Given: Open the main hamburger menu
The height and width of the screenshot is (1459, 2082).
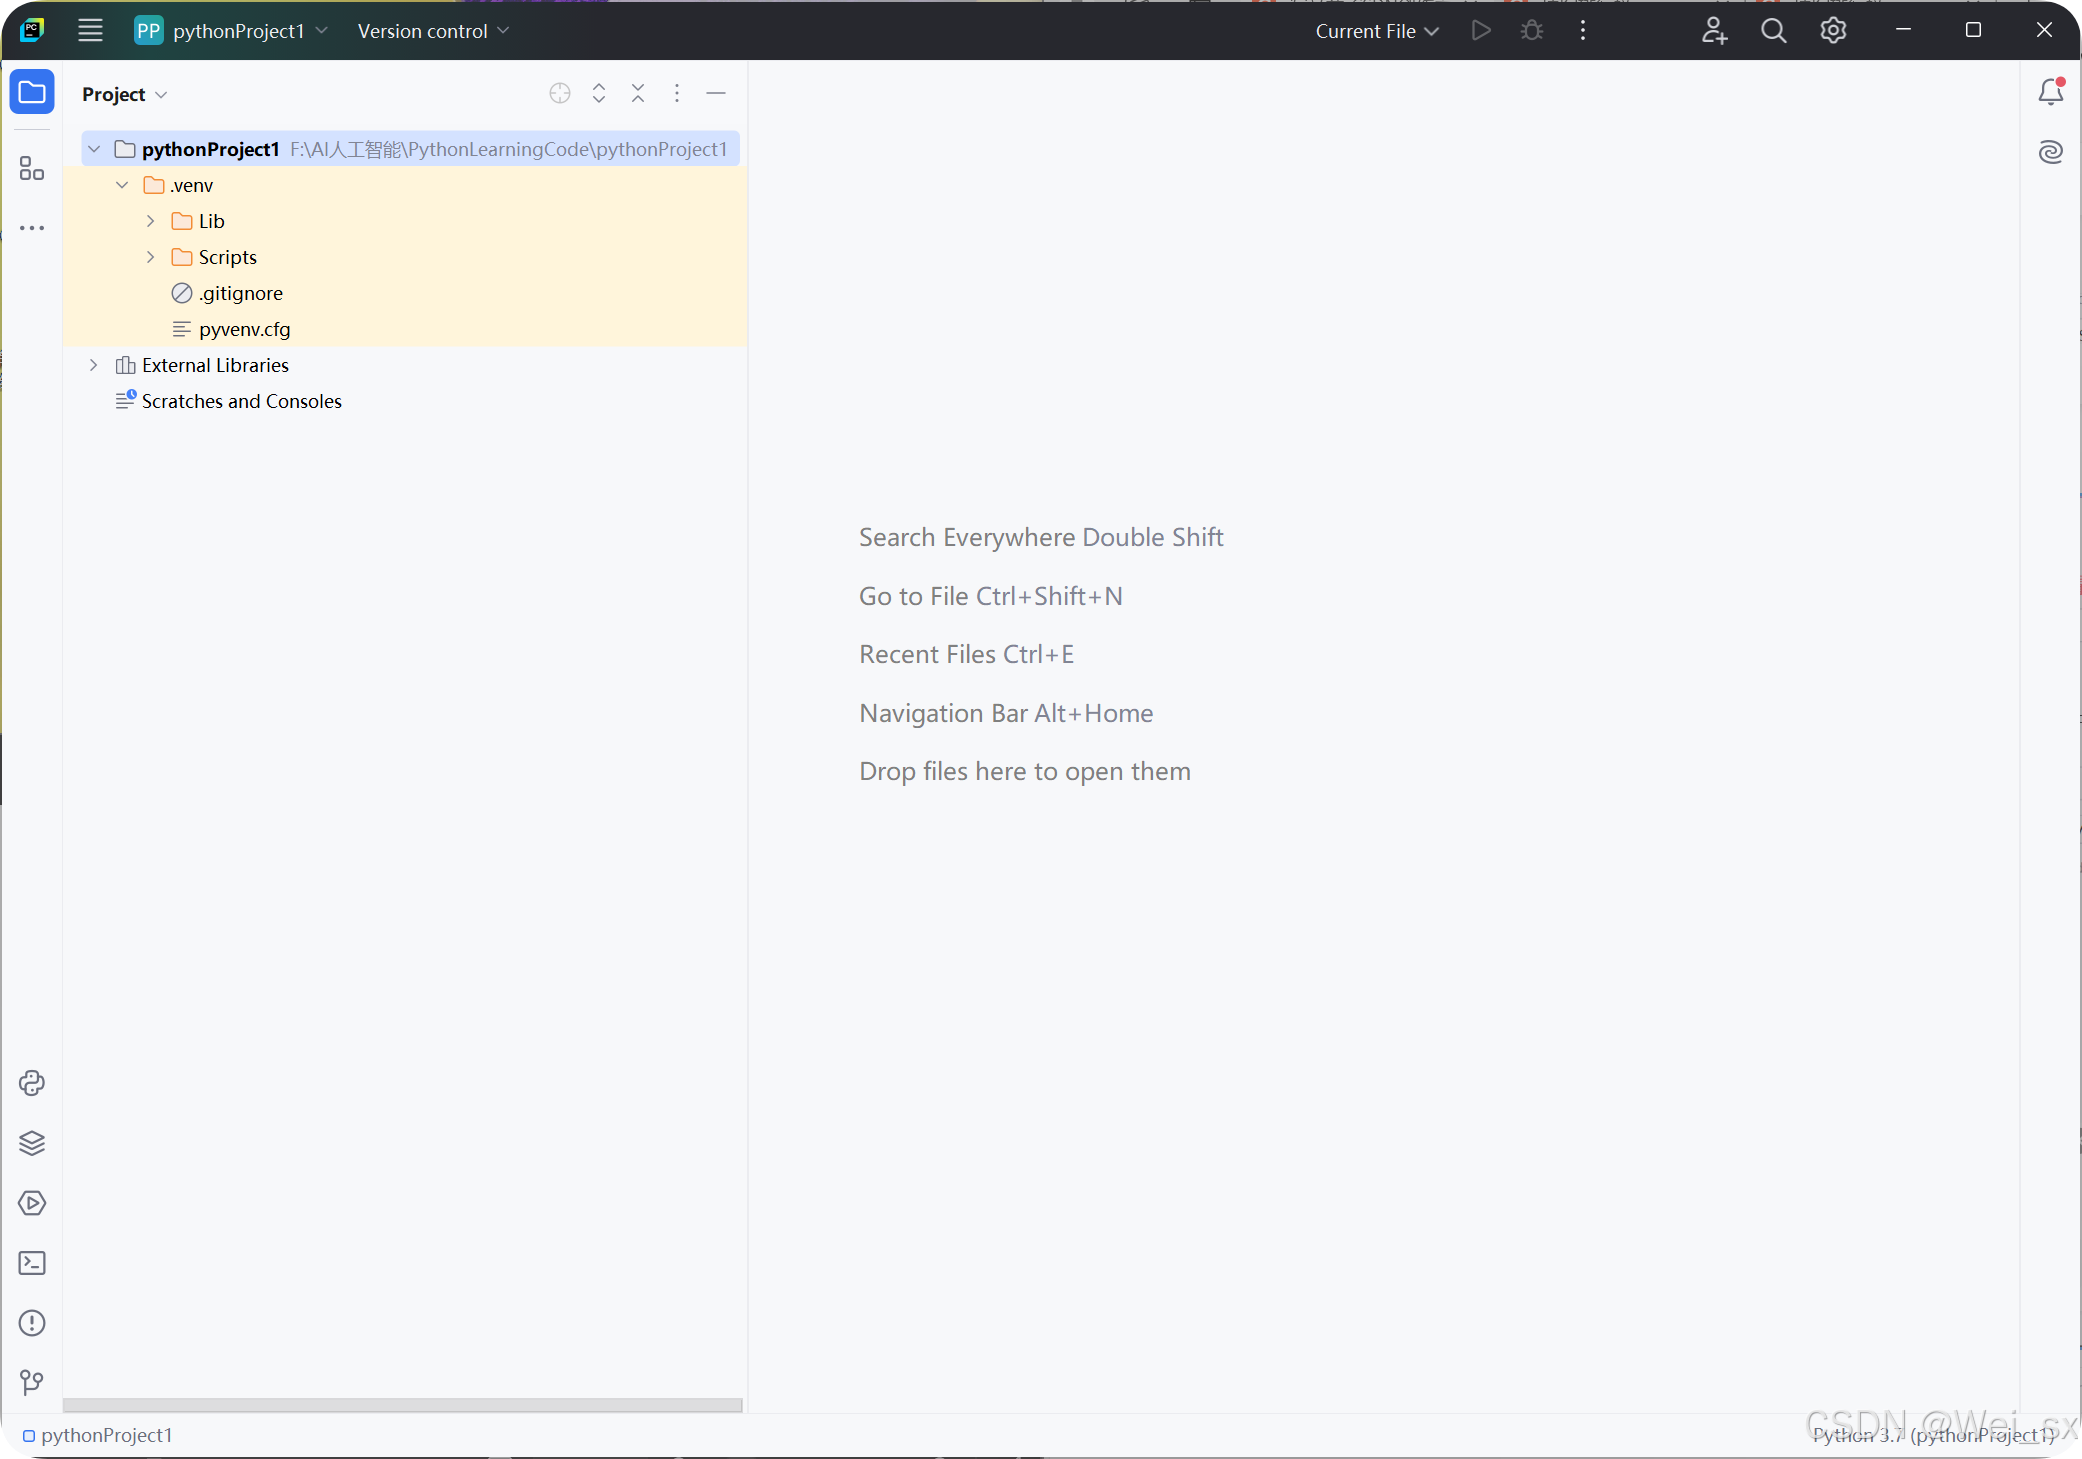Looking at the screenshot, I should coord(90,30).
